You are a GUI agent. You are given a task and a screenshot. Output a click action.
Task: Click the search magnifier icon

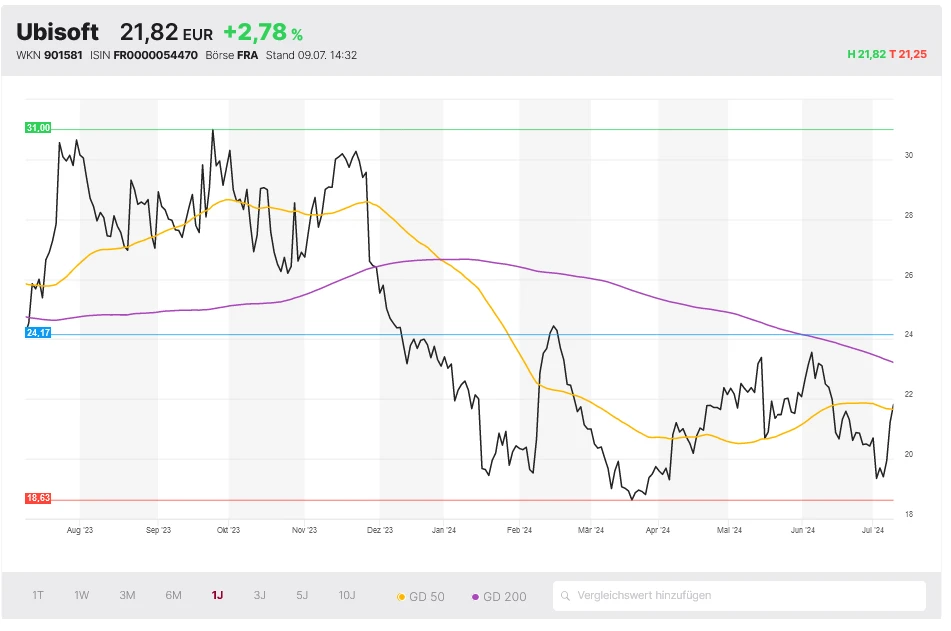click(x=566, y=596)
